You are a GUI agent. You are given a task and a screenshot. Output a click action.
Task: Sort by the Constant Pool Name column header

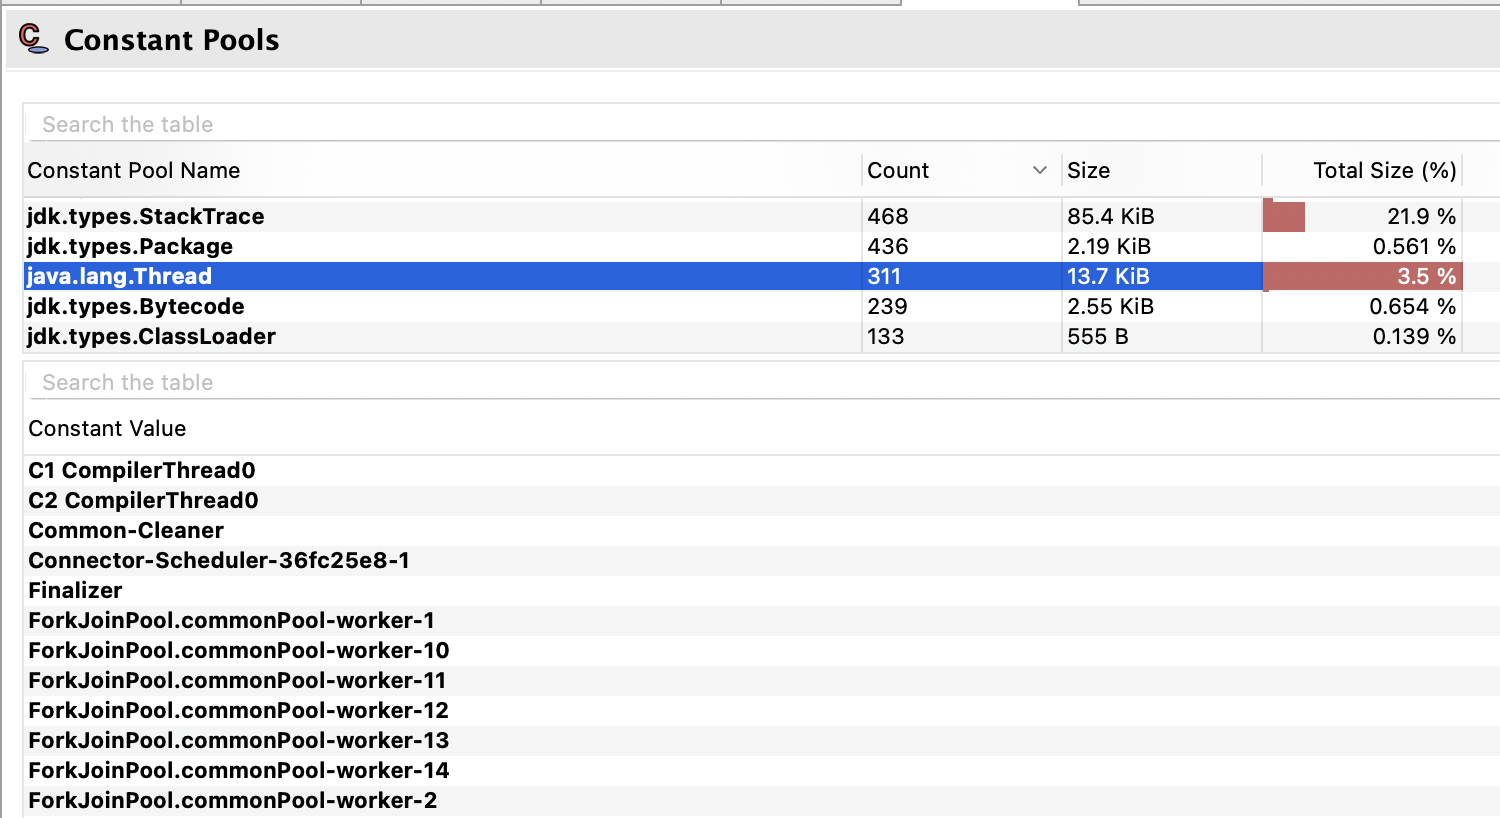(x=133, y=170)
